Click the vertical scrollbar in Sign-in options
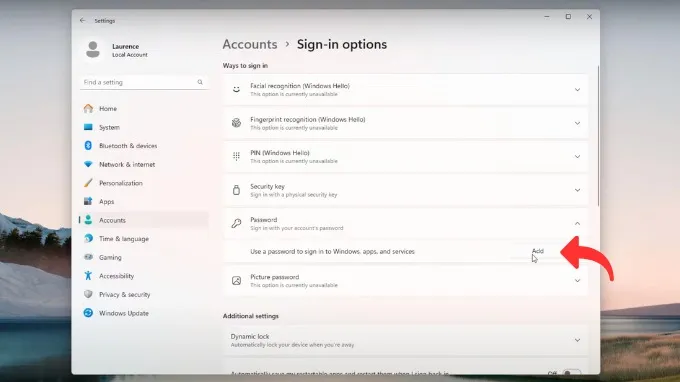The width and height of the screenshot is (680, 382). pyautogui.click(x=598, y=136)
